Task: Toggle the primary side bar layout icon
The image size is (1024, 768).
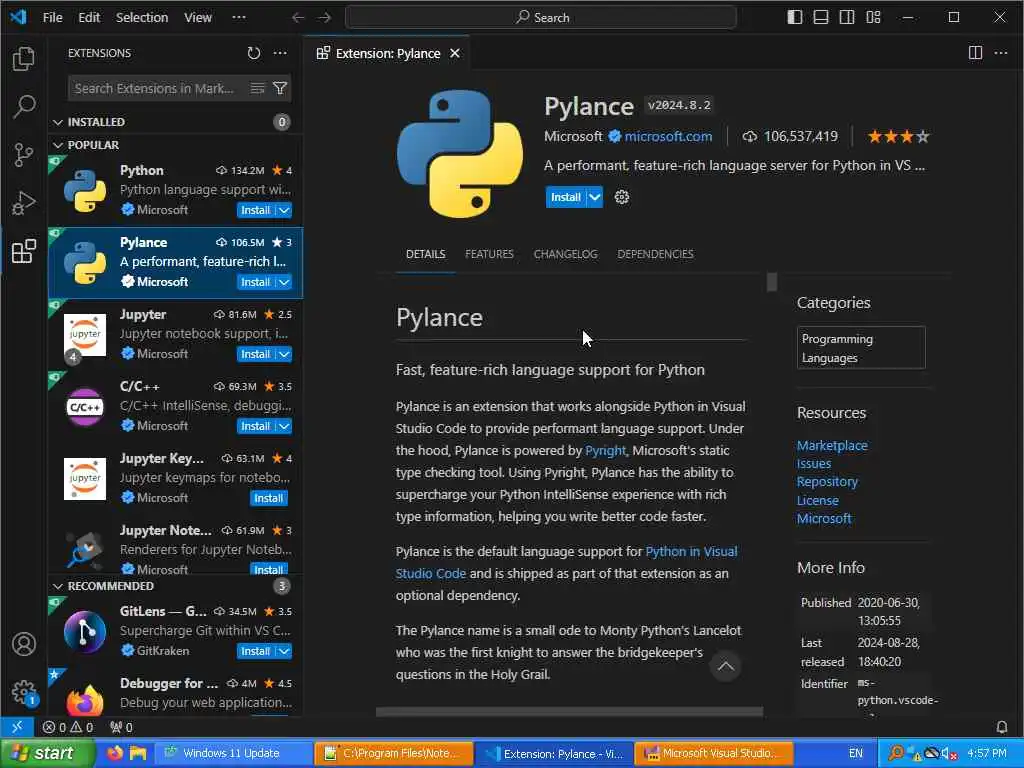Action: pyautogui.click(x=794, y=17)
